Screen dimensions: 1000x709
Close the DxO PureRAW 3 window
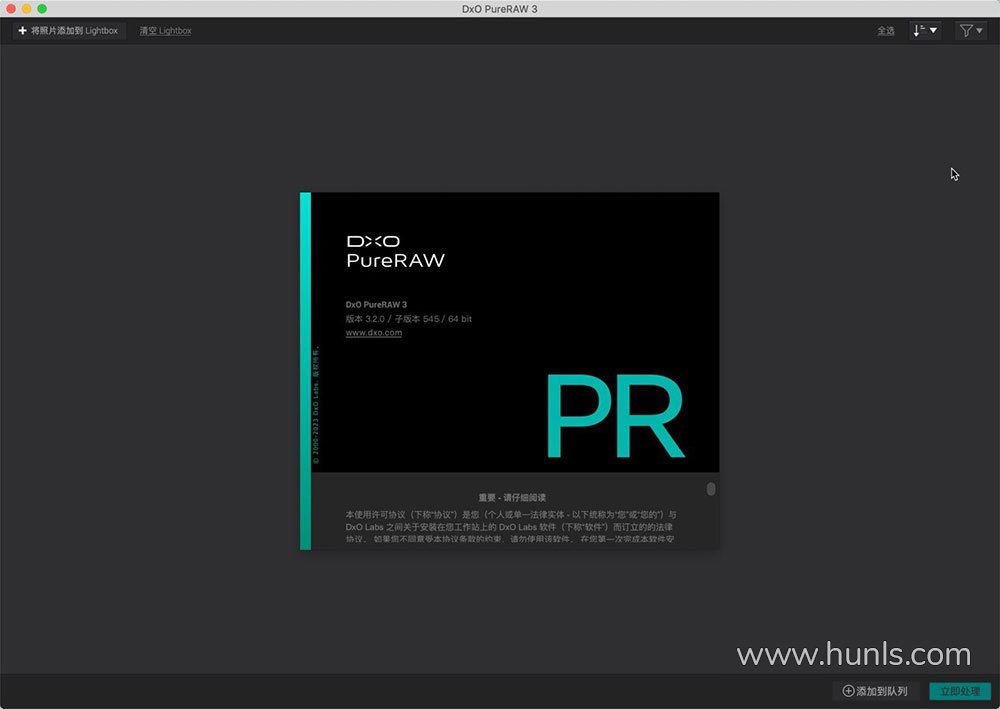[11, 9]
